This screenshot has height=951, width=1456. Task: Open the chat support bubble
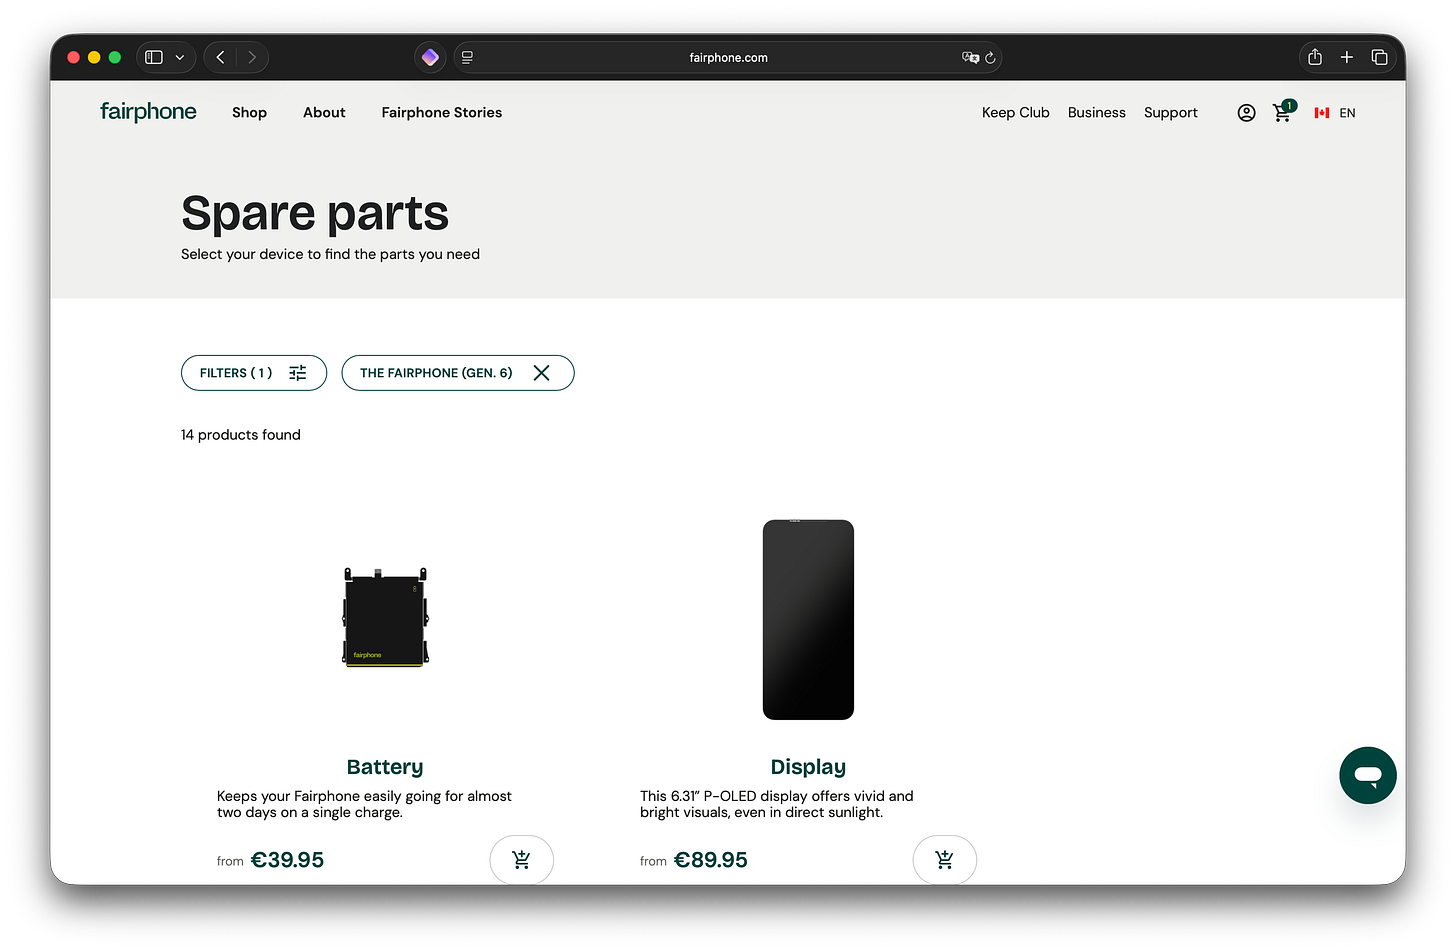tap(1367, 775)
